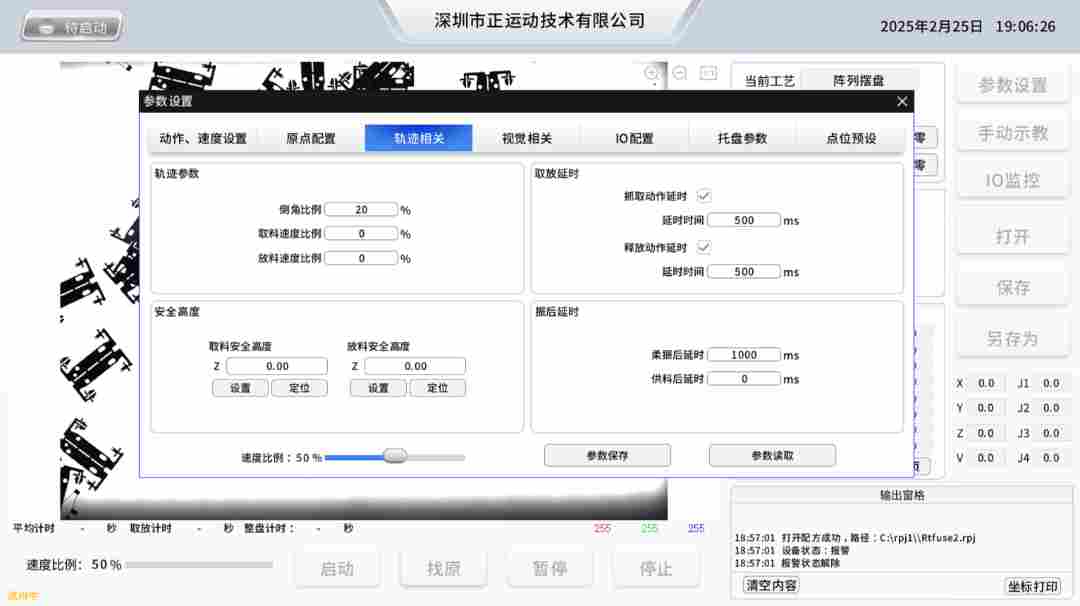Click the 参数保存 button
The image size is (1080, 606).
607,455
